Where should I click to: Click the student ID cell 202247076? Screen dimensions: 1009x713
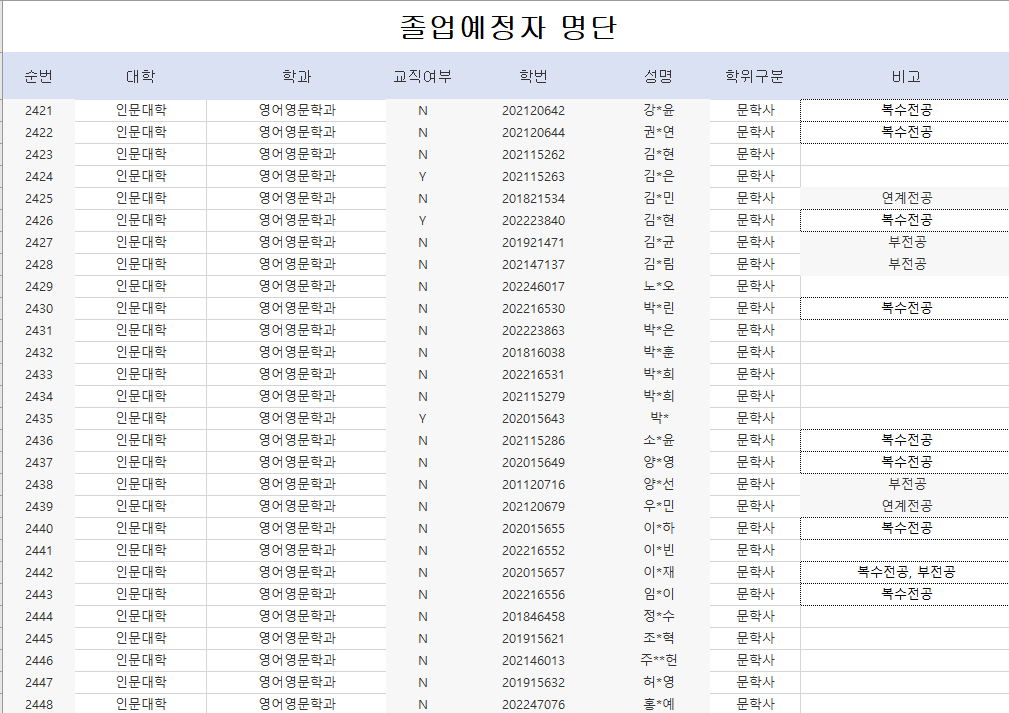pyautogui.click(x=533, y=705)
